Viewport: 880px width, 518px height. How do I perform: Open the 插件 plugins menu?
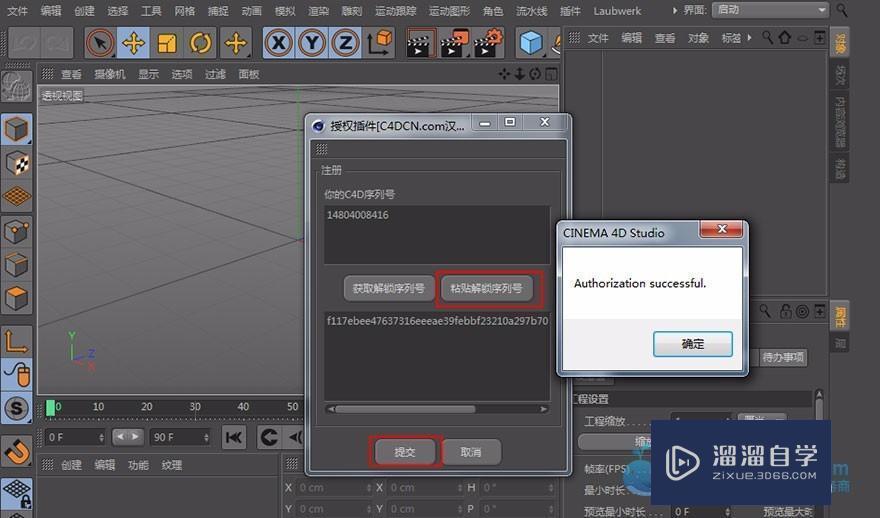(570, 11)
